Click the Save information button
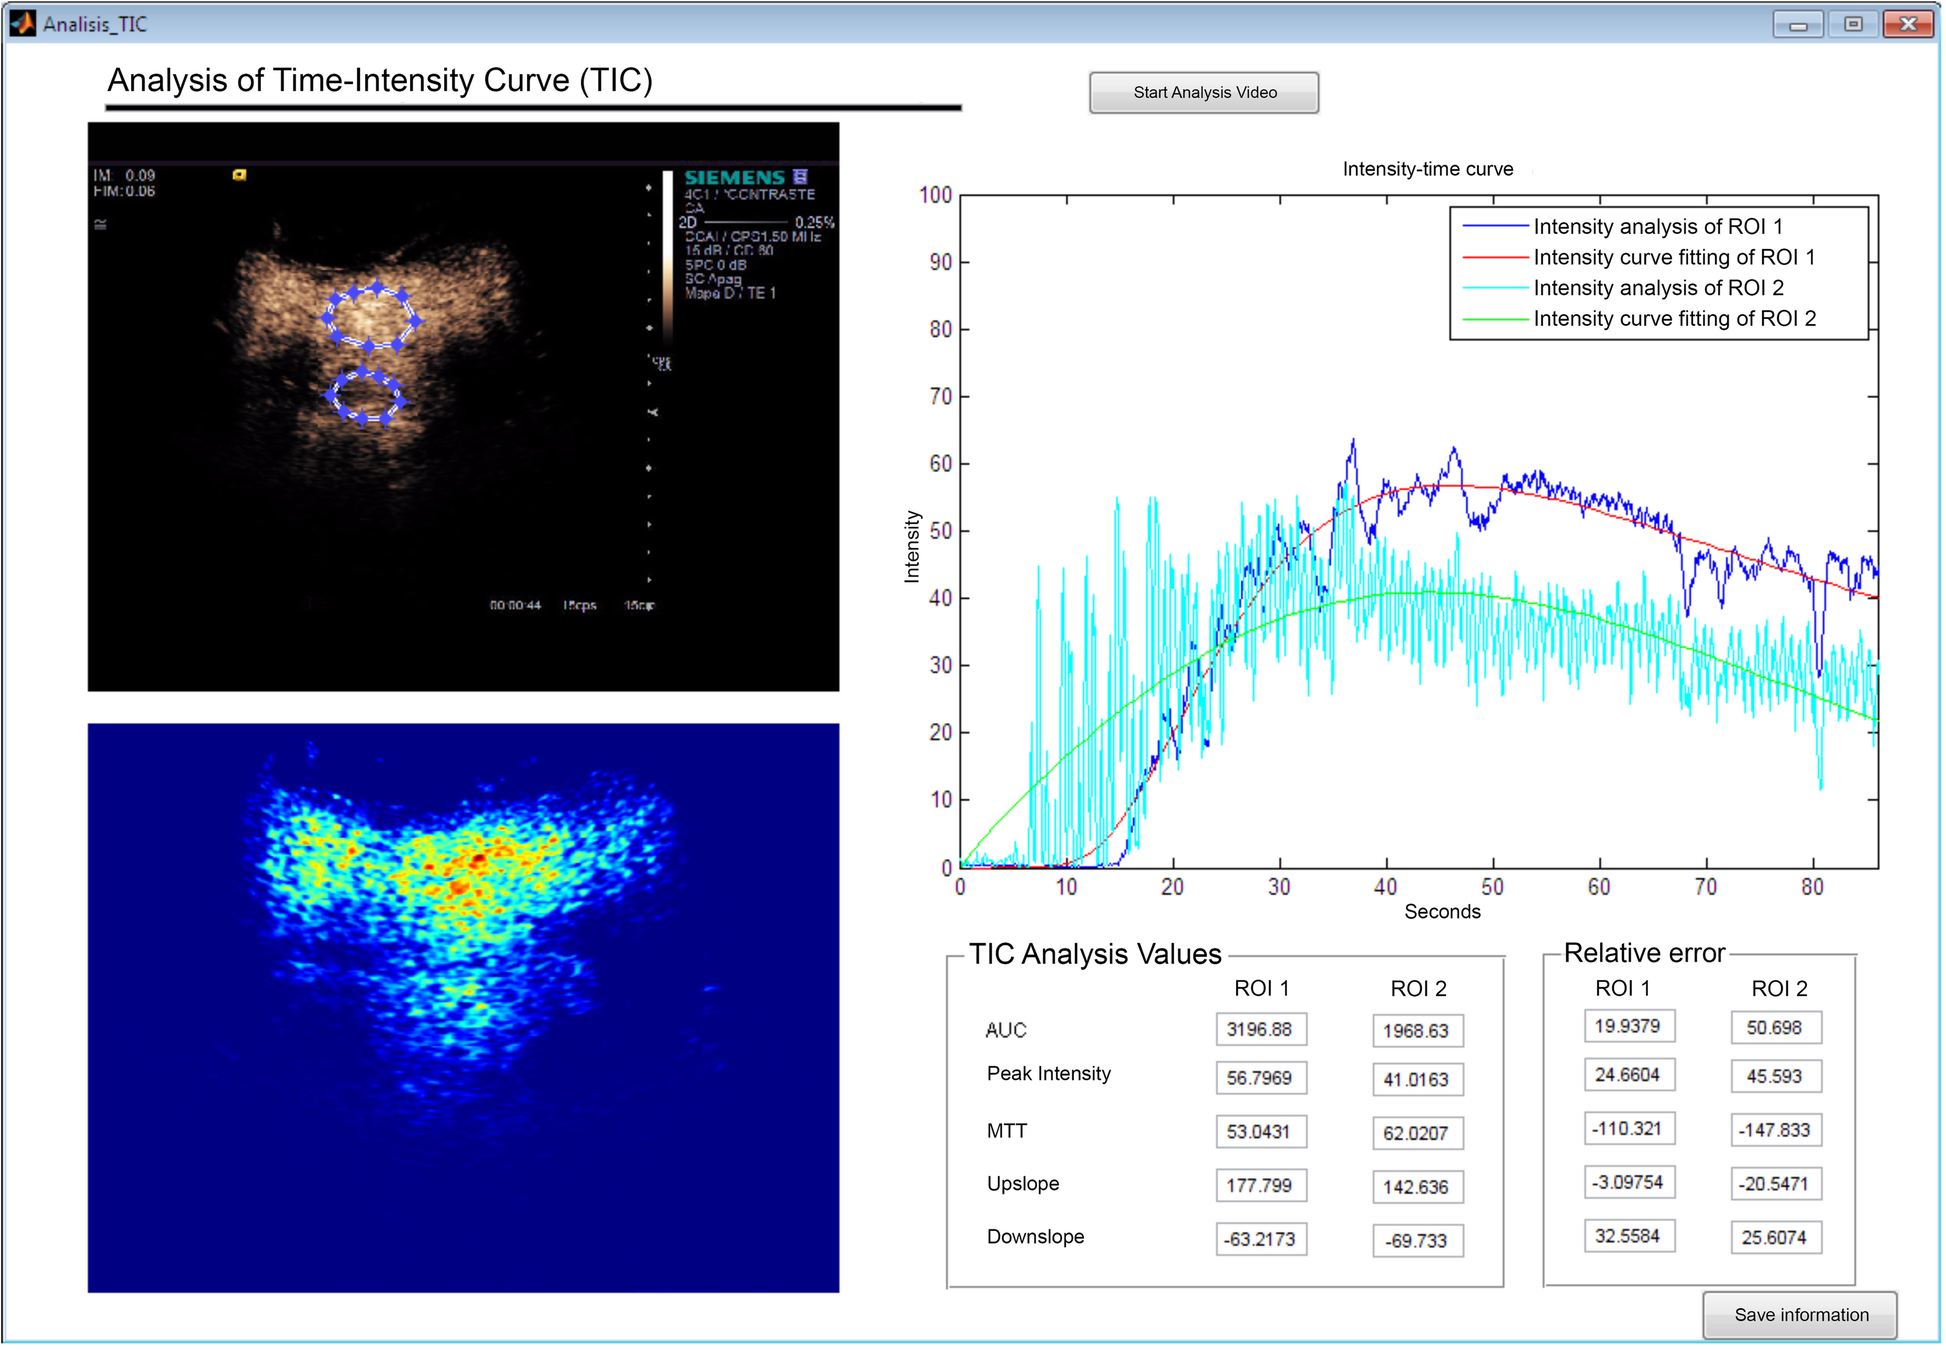1946x1350 pixels. (x=1800, y=1315)
